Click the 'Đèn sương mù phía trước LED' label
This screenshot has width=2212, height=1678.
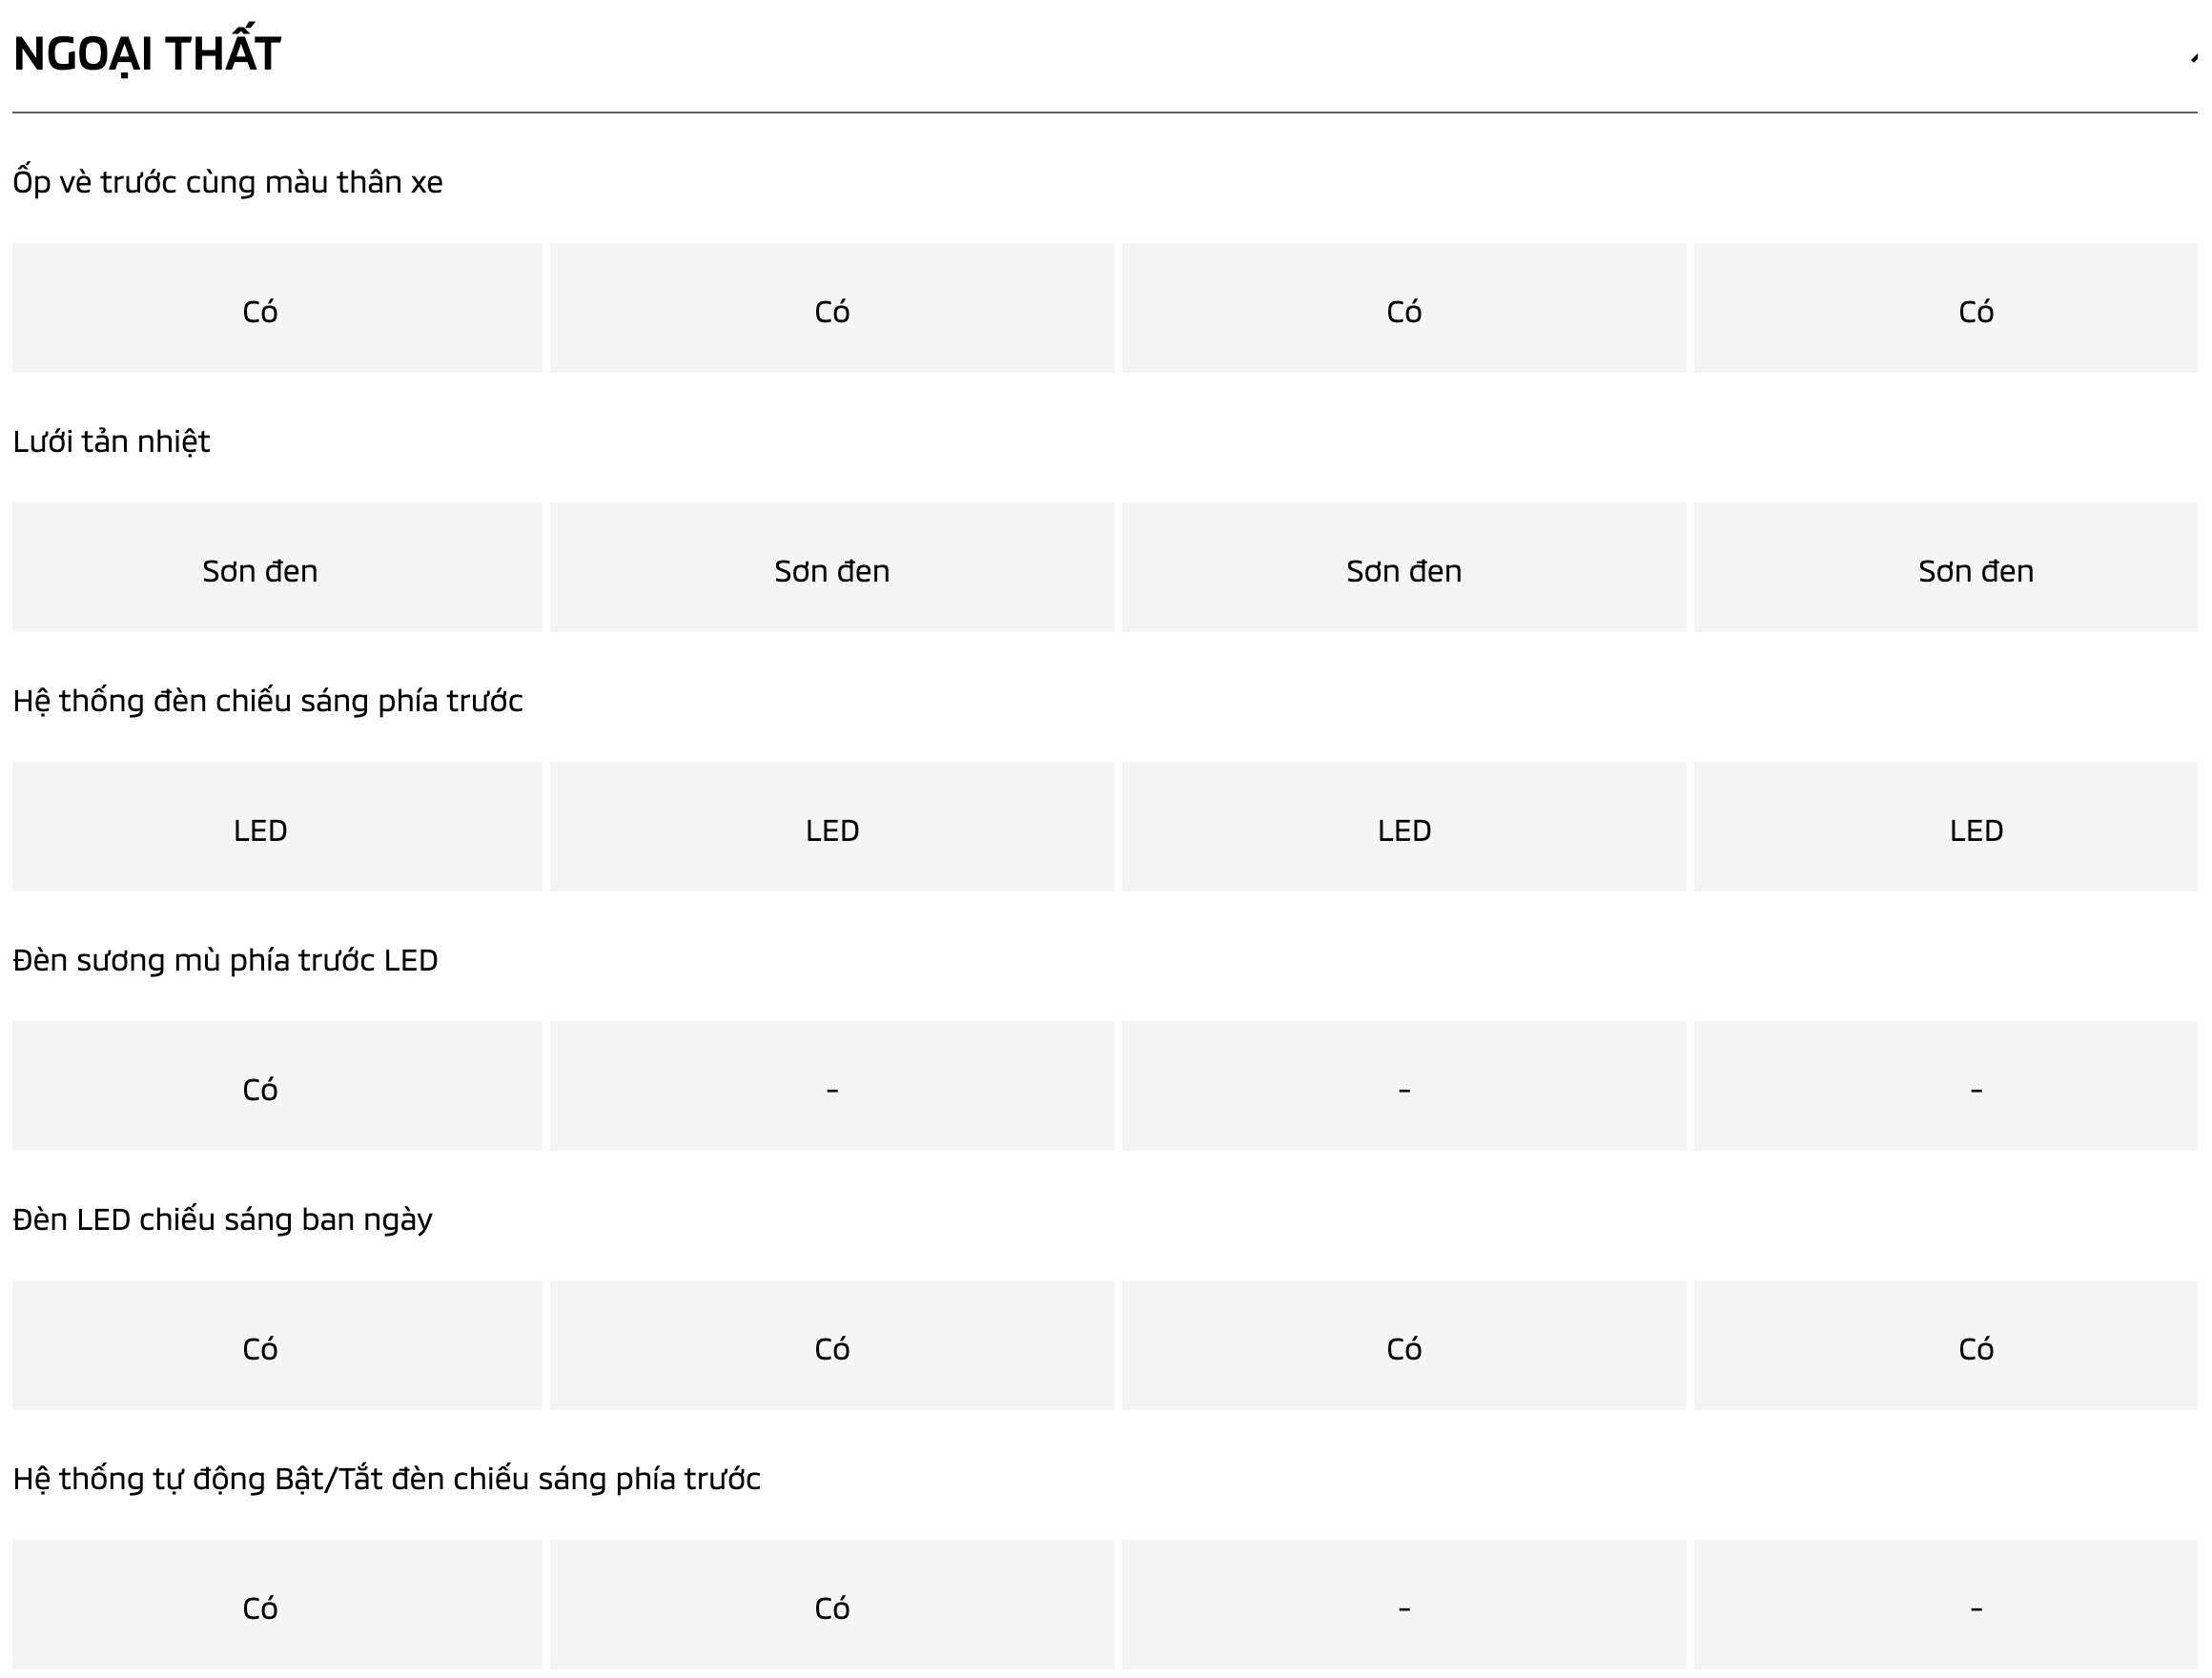click(x=225, y=960)
